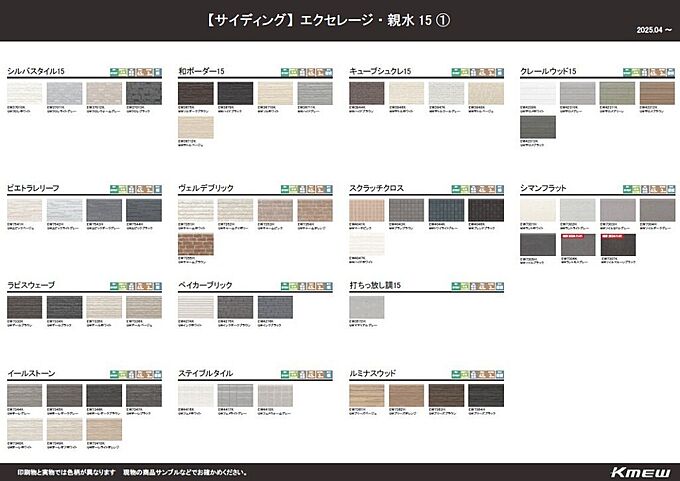
Task: Click the イールストーン heading
Action: pos(31,373)
